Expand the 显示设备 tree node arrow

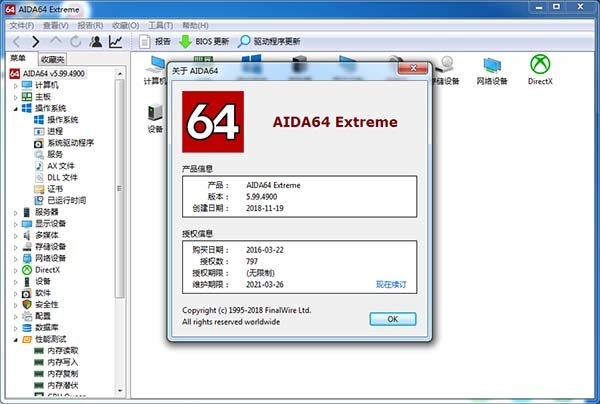tap(16, 224)
